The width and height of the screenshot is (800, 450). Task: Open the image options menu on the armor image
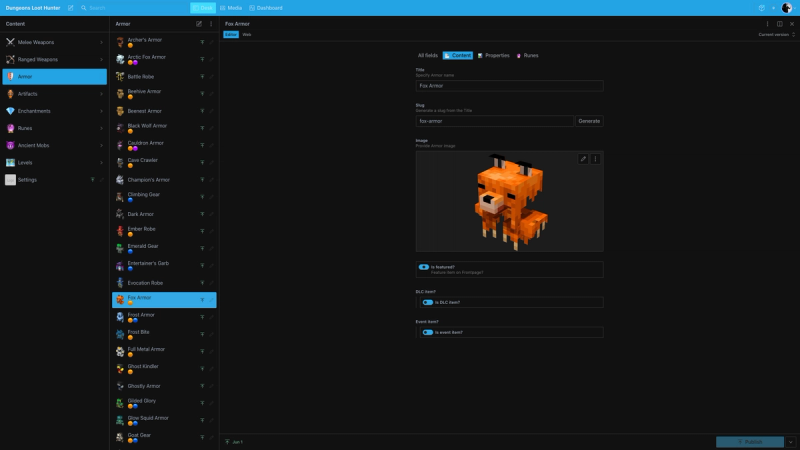pyautogui.click(x=595, y=159)
